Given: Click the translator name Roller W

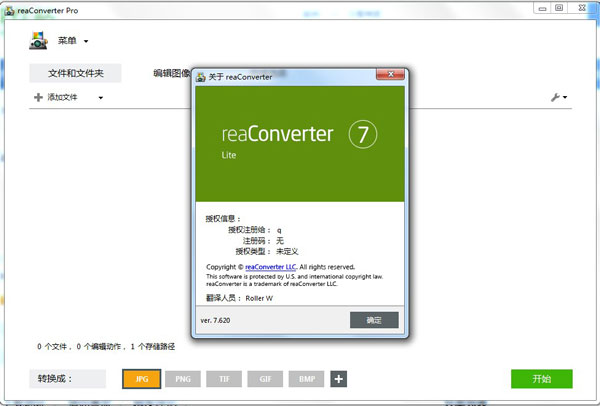Looking at the screenshot, I should coord(259,298).
